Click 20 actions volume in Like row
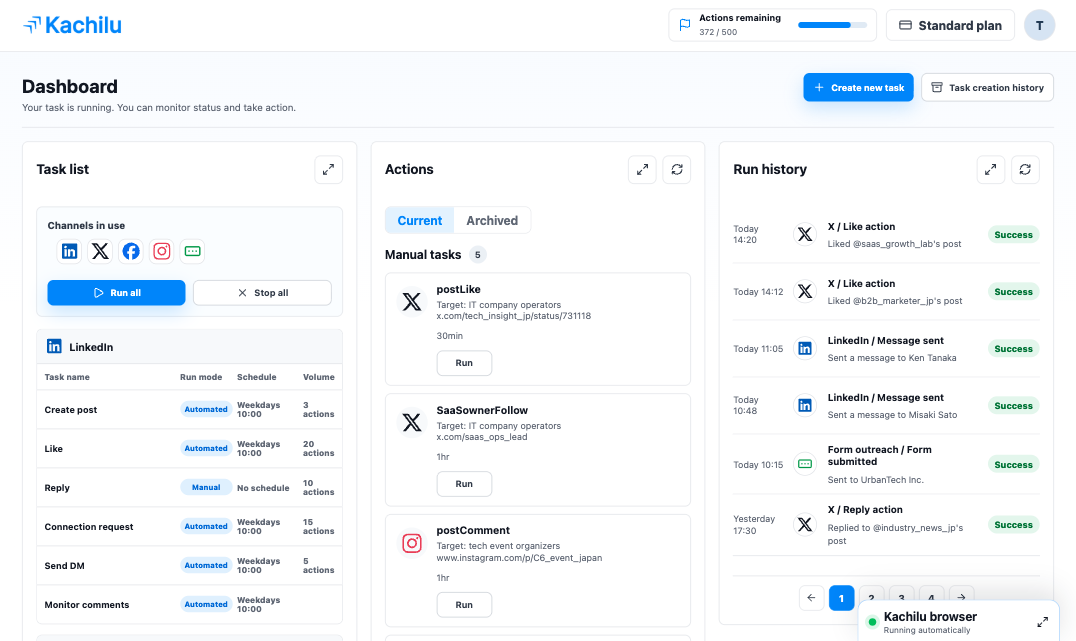The image size is (1076, 641). click(318, 449)
